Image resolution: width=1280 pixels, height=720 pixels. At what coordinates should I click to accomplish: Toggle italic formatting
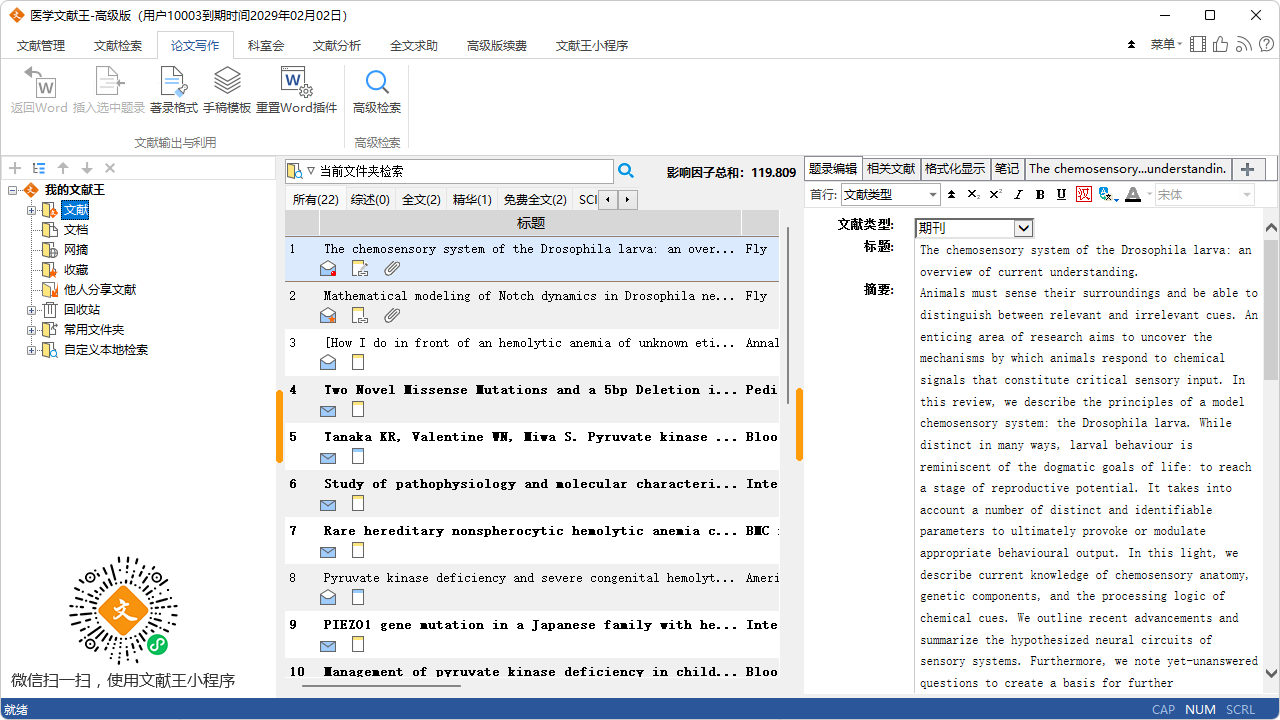tap(1018, 195)
